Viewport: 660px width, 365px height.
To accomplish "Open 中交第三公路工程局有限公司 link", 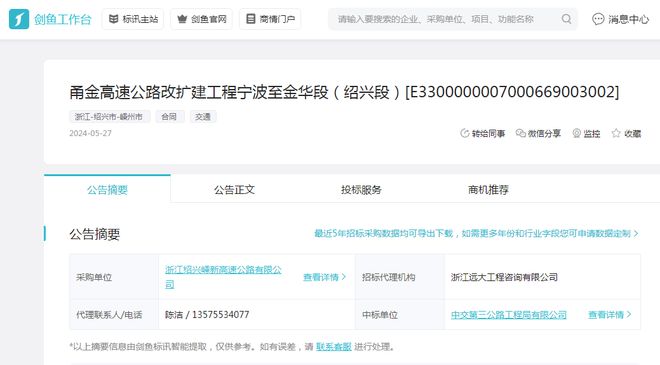I will 508,314.
